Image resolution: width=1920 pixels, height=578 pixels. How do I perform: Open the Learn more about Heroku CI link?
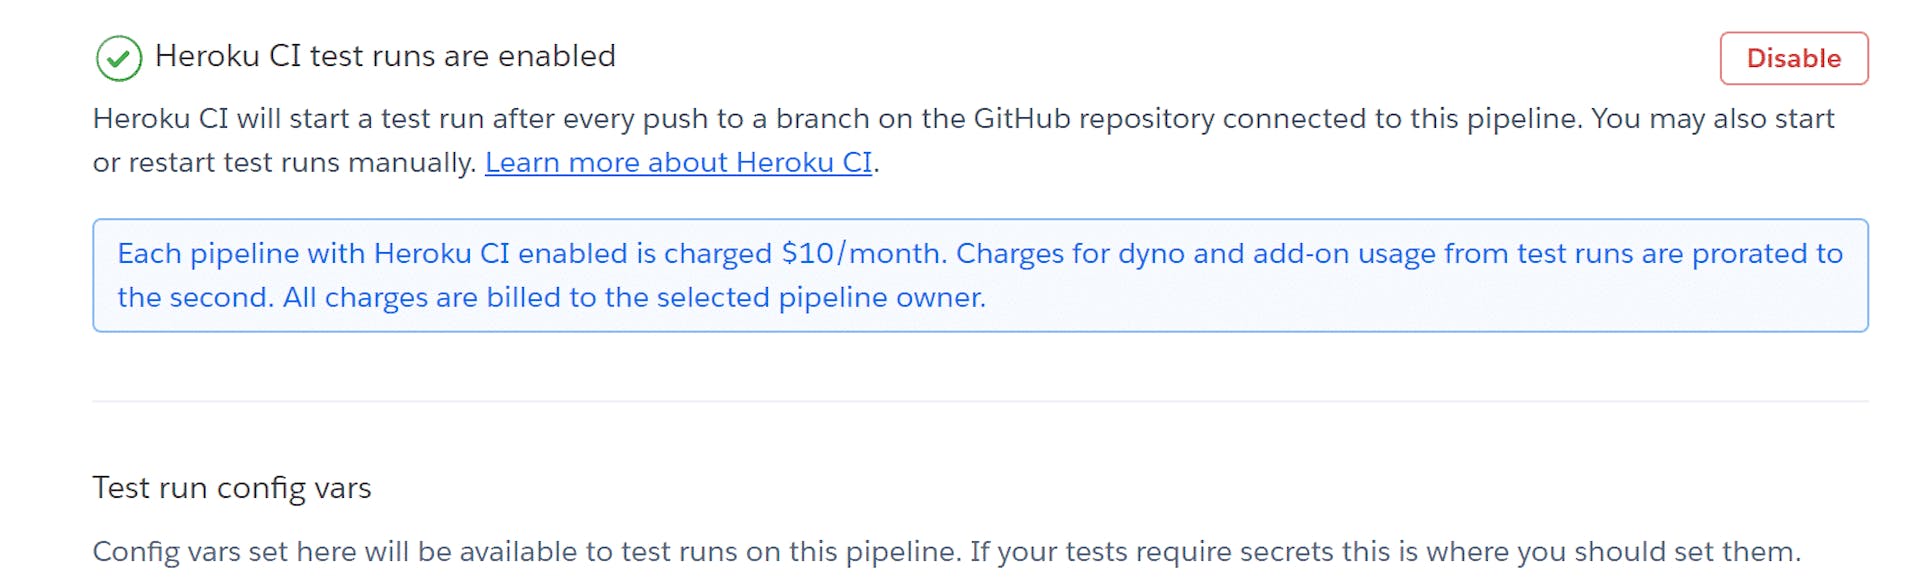click(678, 163)
